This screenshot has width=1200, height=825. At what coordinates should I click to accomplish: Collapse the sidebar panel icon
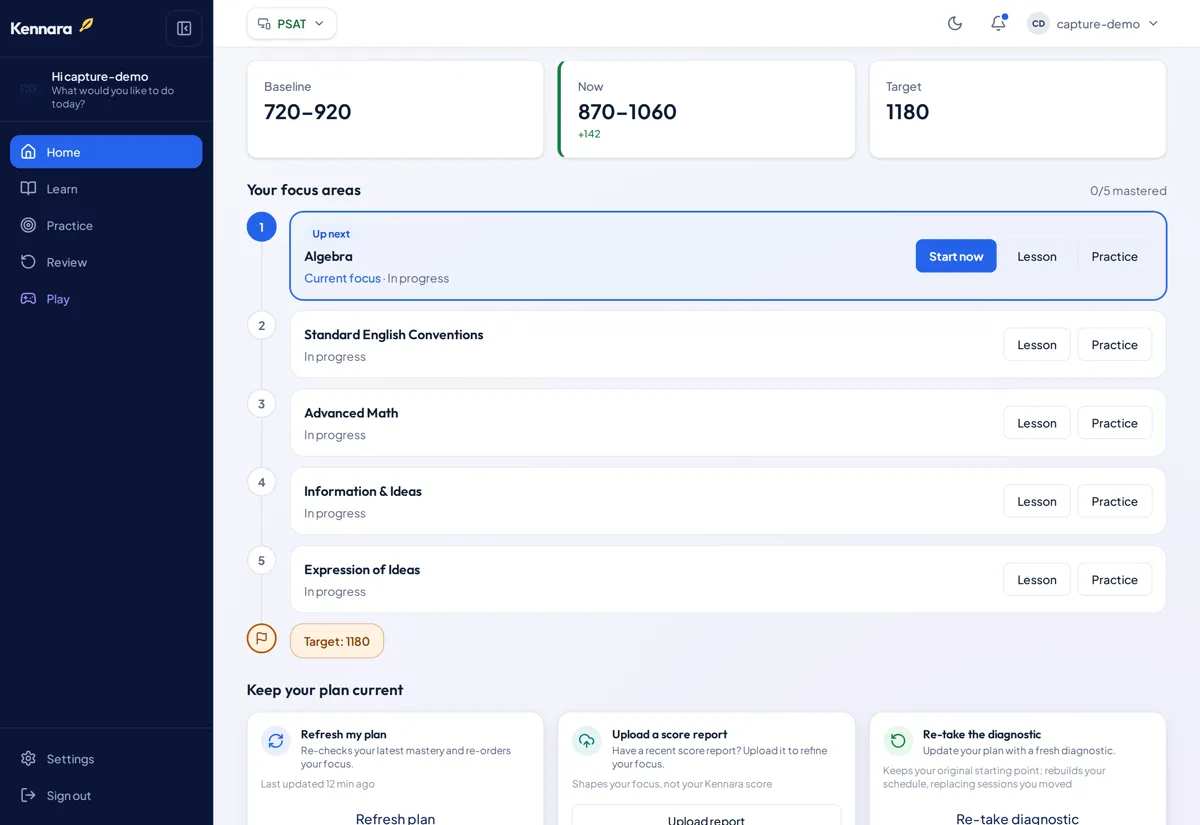(184, 28)
